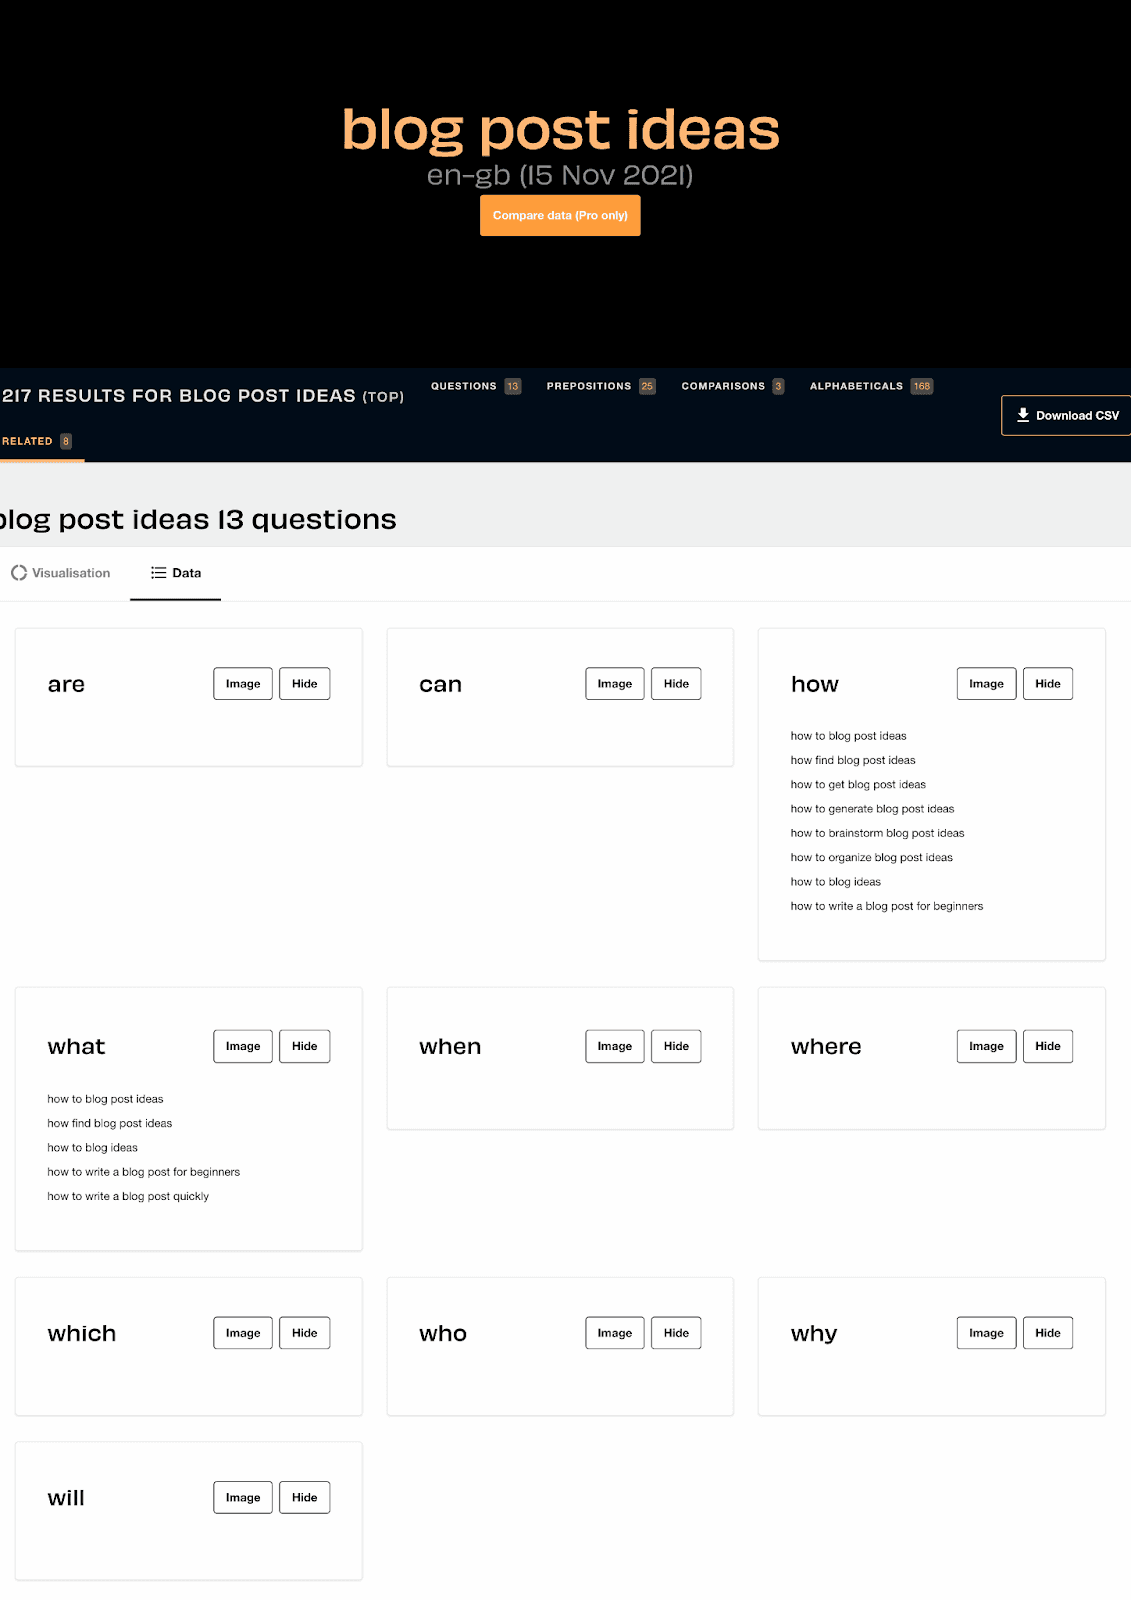Save the 'when' card as image
Image resolution: width=1131 pixels, height=1600 pixels.
[x=614, y=1046]
